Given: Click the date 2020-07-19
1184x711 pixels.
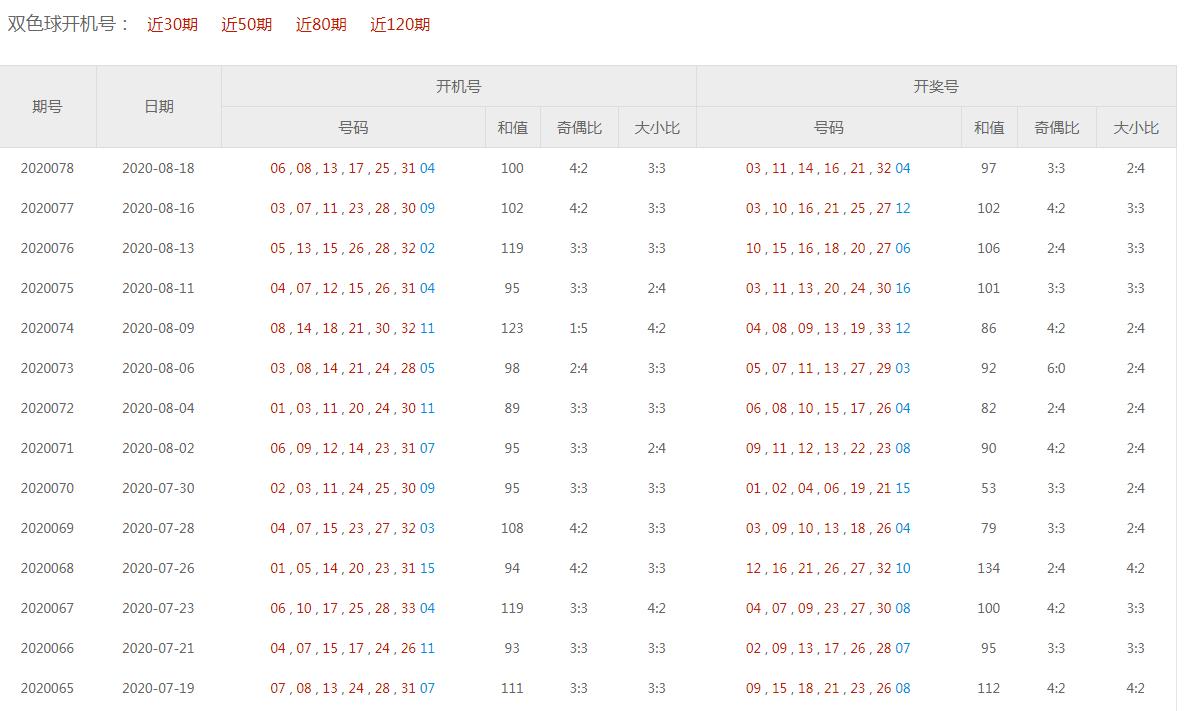Looking at the screenshot, I should [x=159, y=688].
